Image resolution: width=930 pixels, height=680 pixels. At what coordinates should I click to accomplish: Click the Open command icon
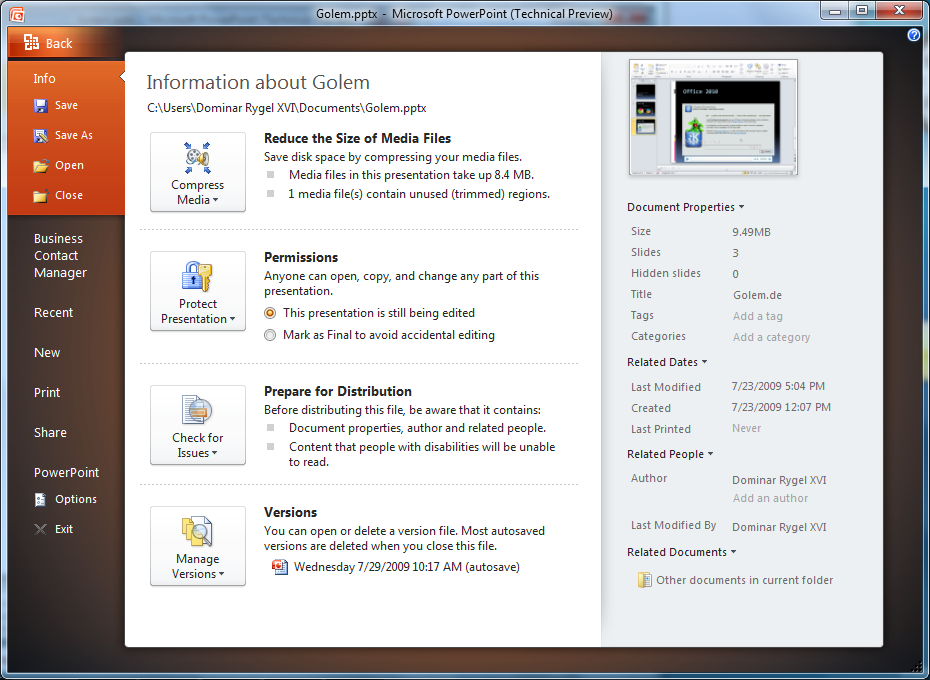point(39,165)
